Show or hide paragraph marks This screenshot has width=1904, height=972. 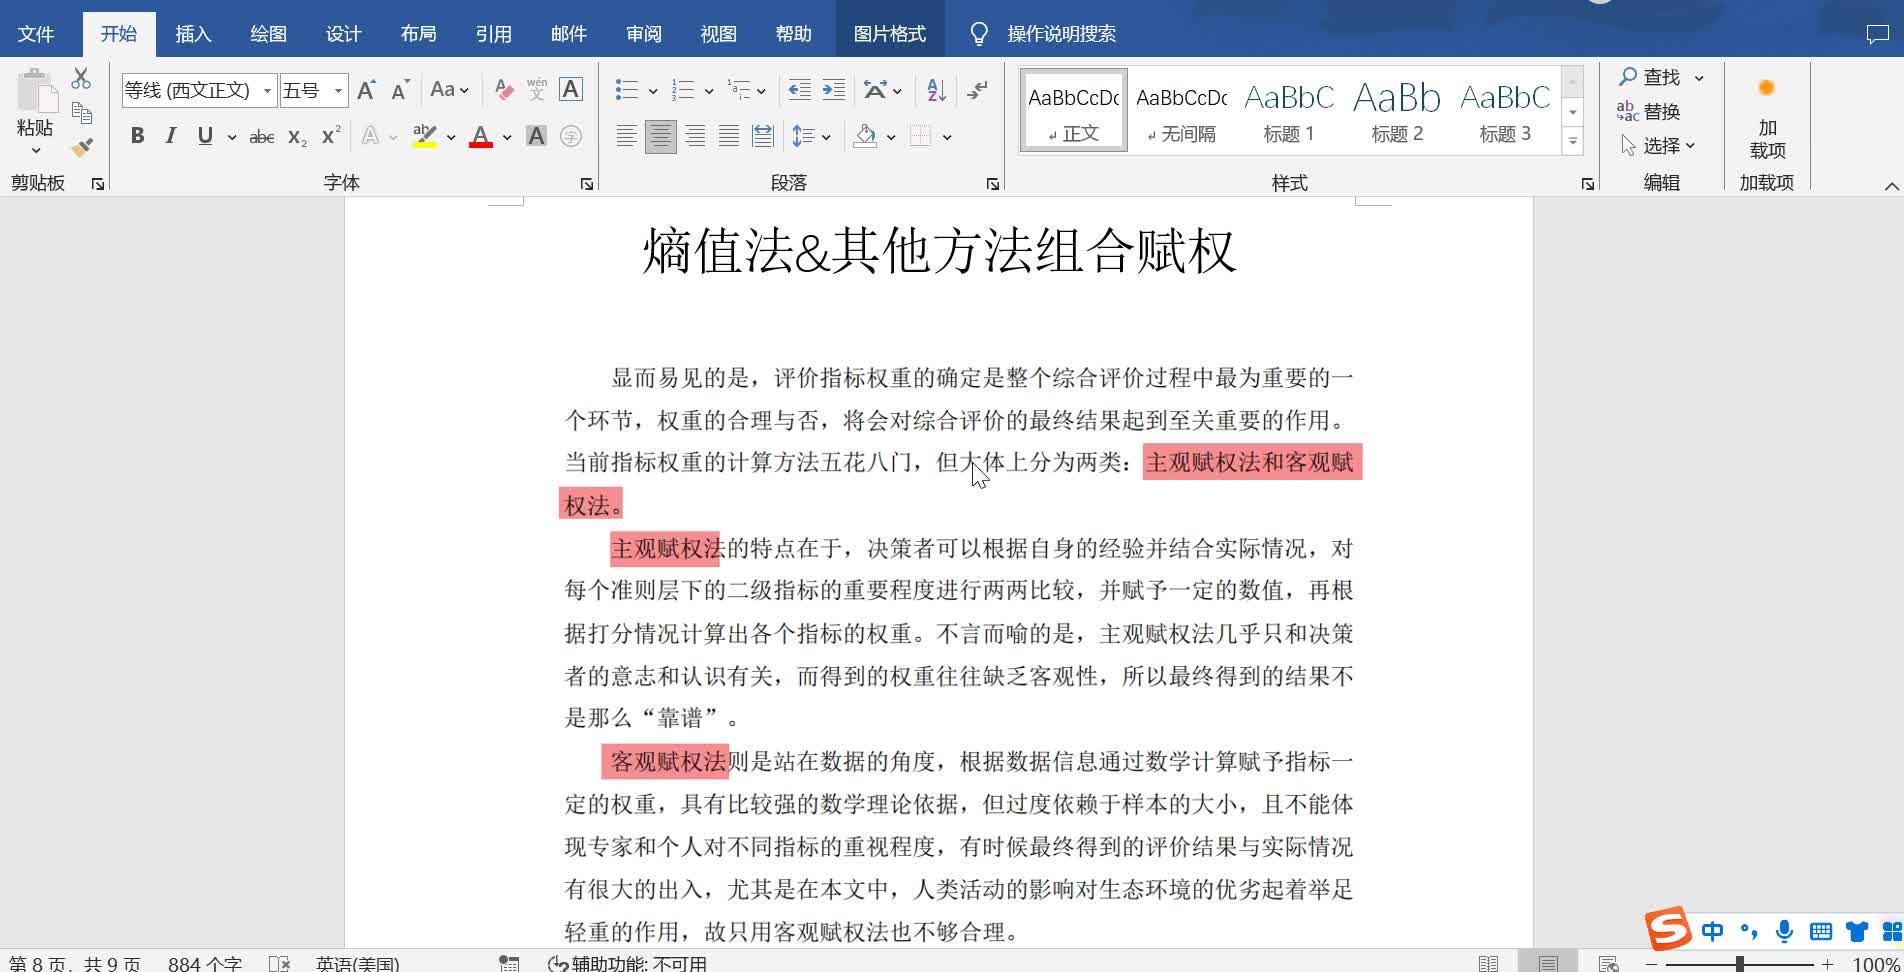(x=977, y=90)
